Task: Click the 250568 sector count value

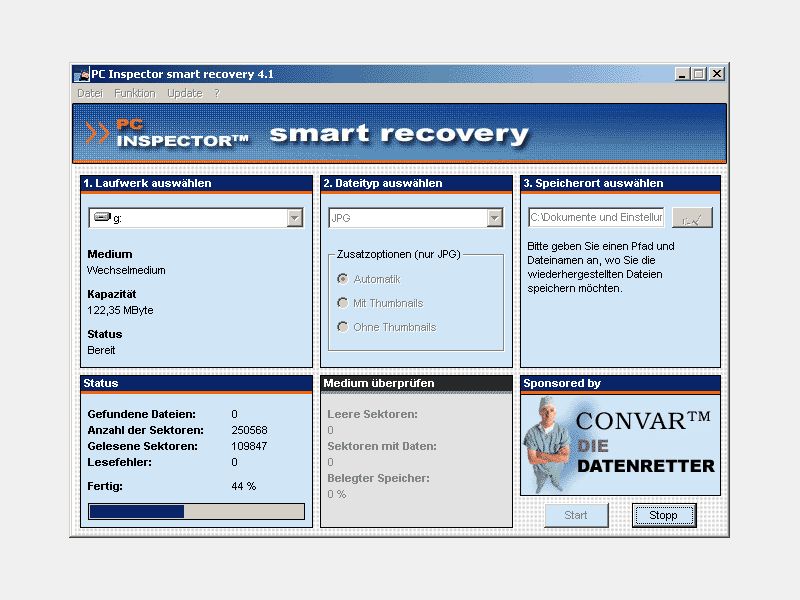Action: tap(249, 430)
